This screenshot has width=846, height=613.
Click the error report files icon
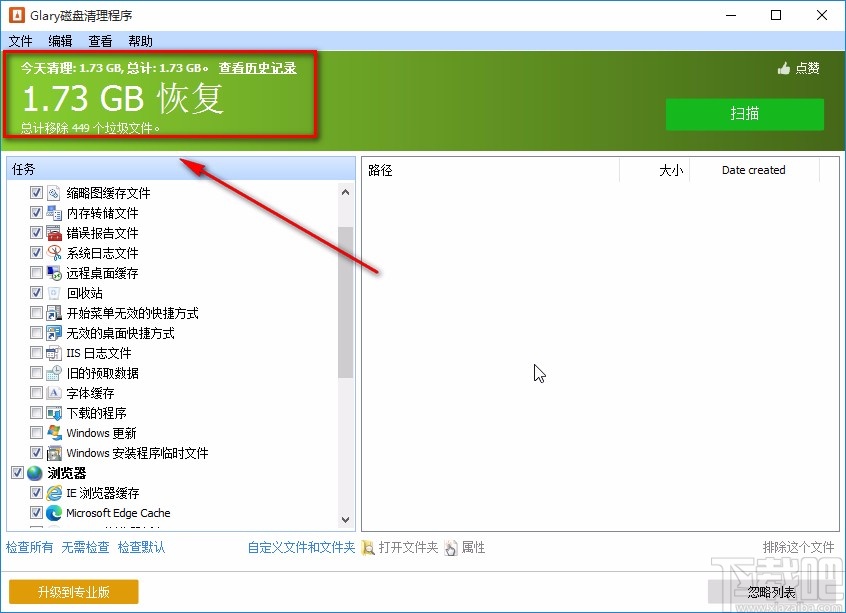click(53, 233)
